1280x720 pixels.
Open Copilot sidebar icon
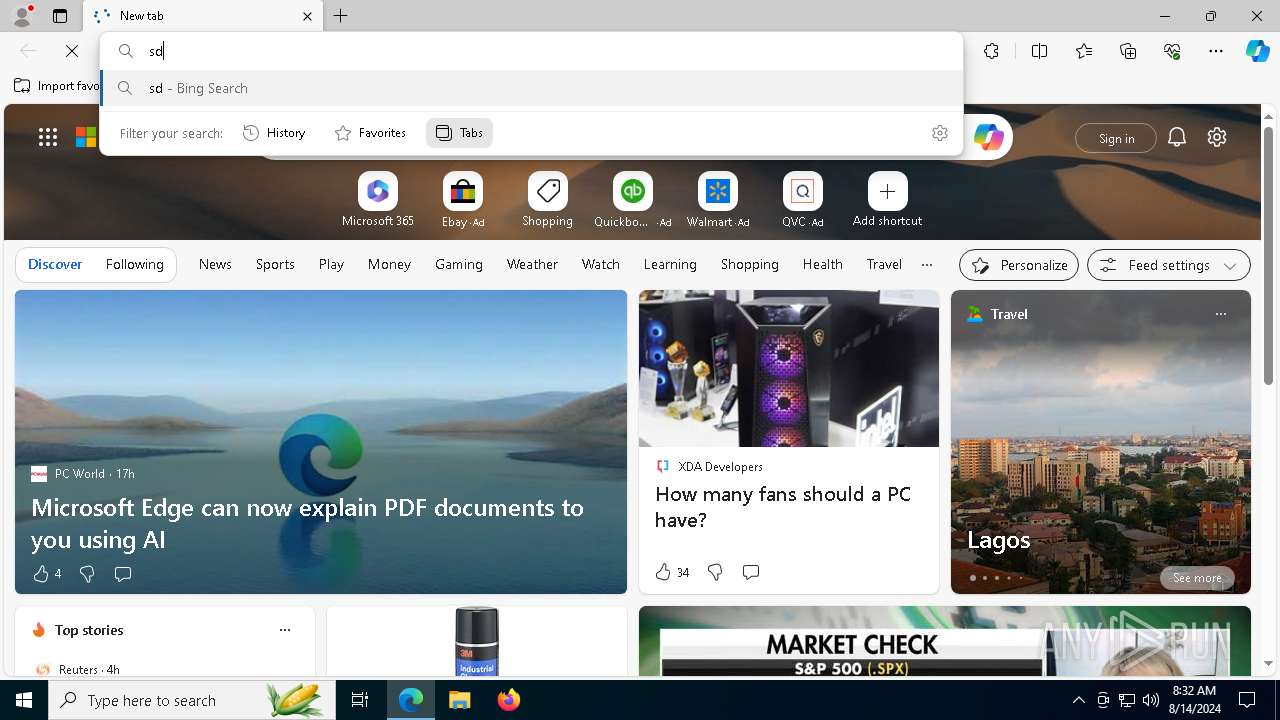coord(1257,51)
